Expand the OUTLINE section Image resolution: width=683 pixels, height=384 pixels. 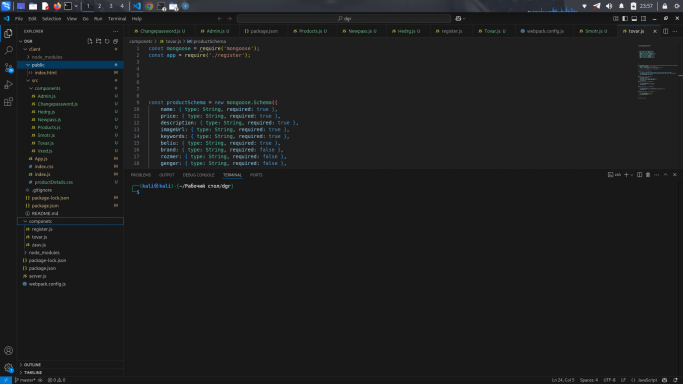[x=32, y=364]
